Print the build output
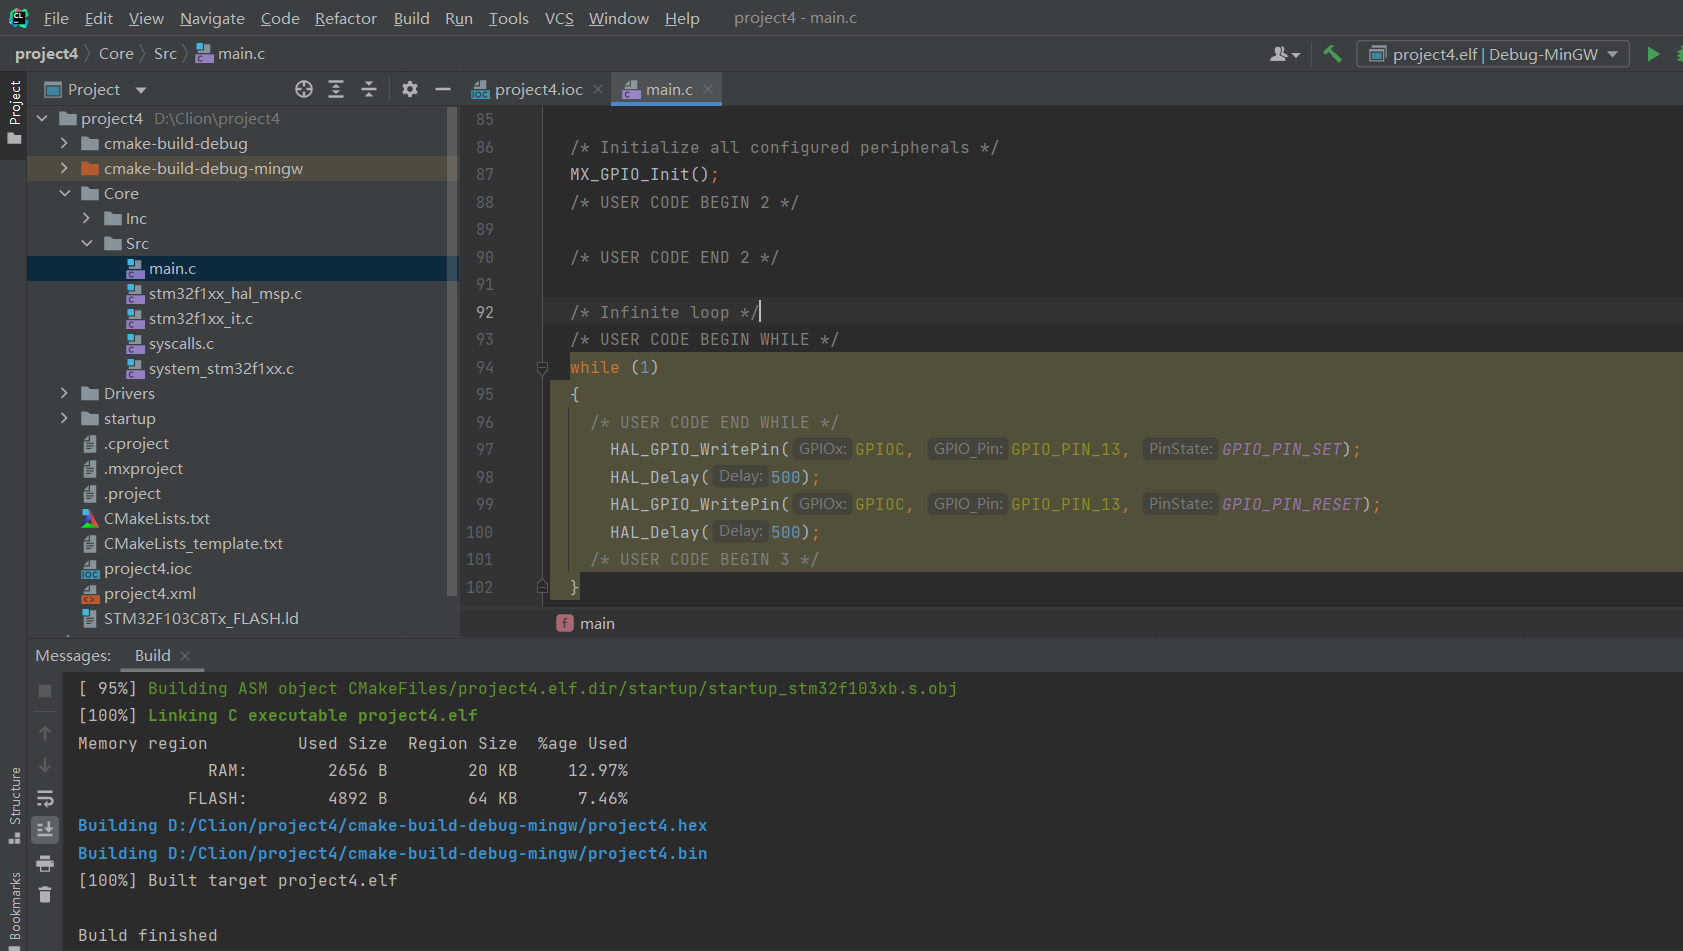1683x951 pixels. [45, 863]
